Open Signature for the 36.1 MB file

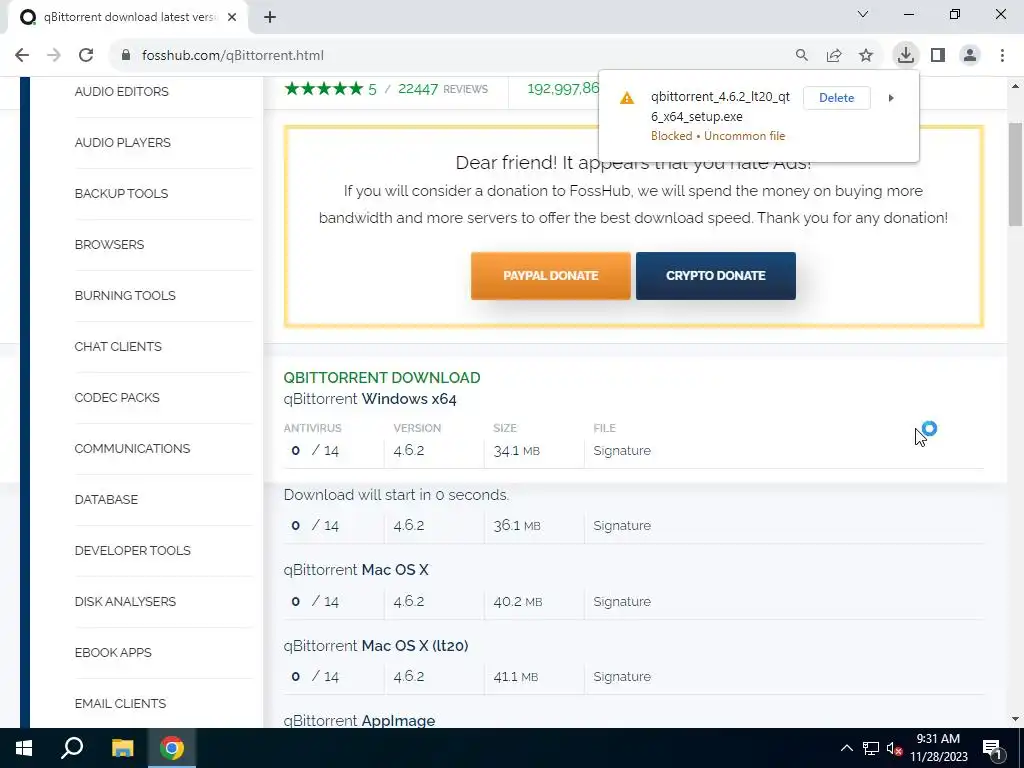622,526
